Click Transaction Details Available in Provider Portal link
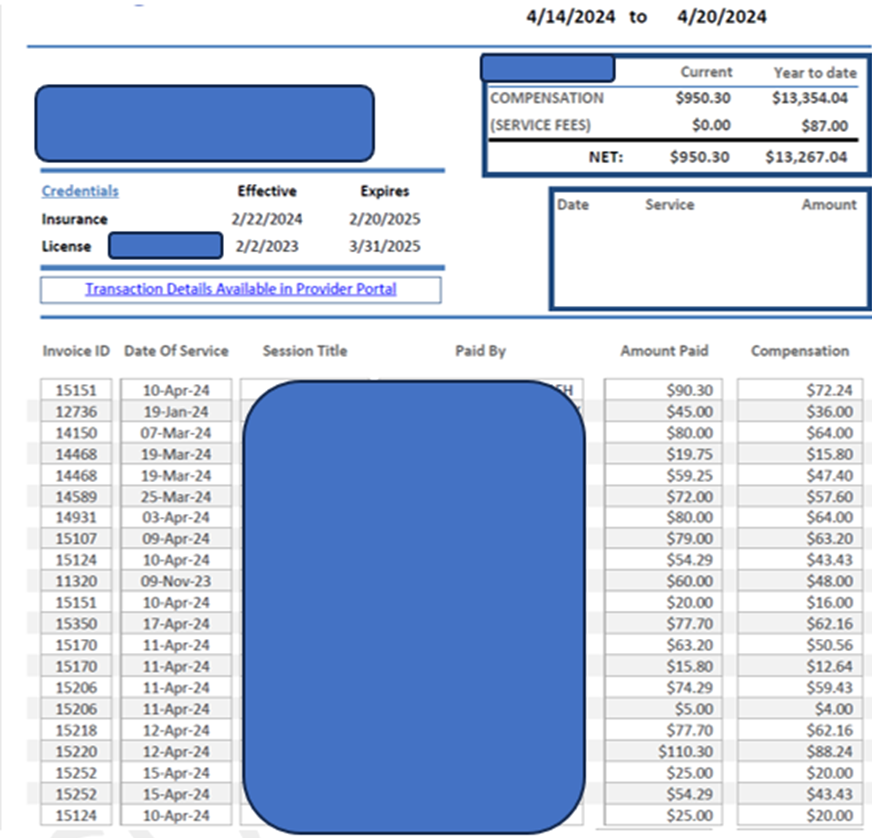 [x=240, y=289]
